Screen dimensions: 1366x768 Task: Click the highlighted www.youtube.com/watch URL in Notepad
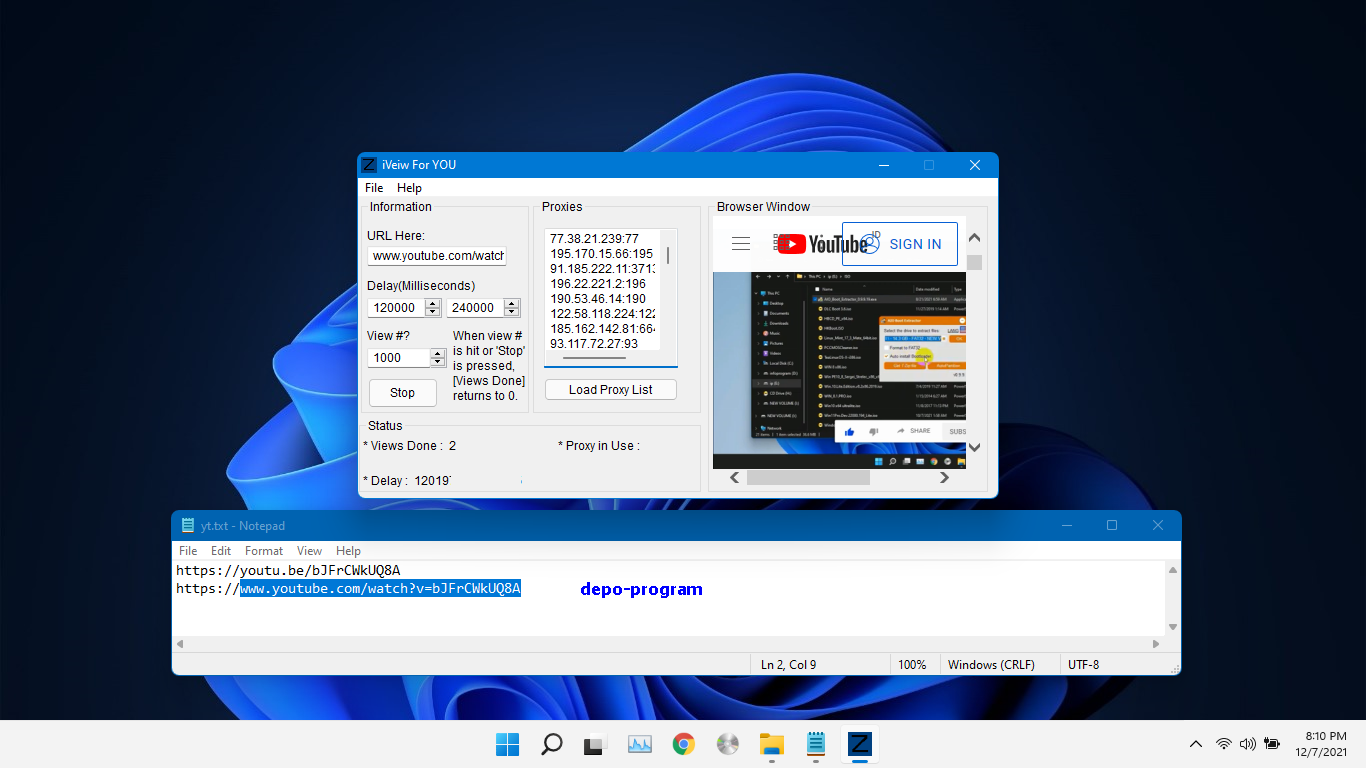coord(380,589)
